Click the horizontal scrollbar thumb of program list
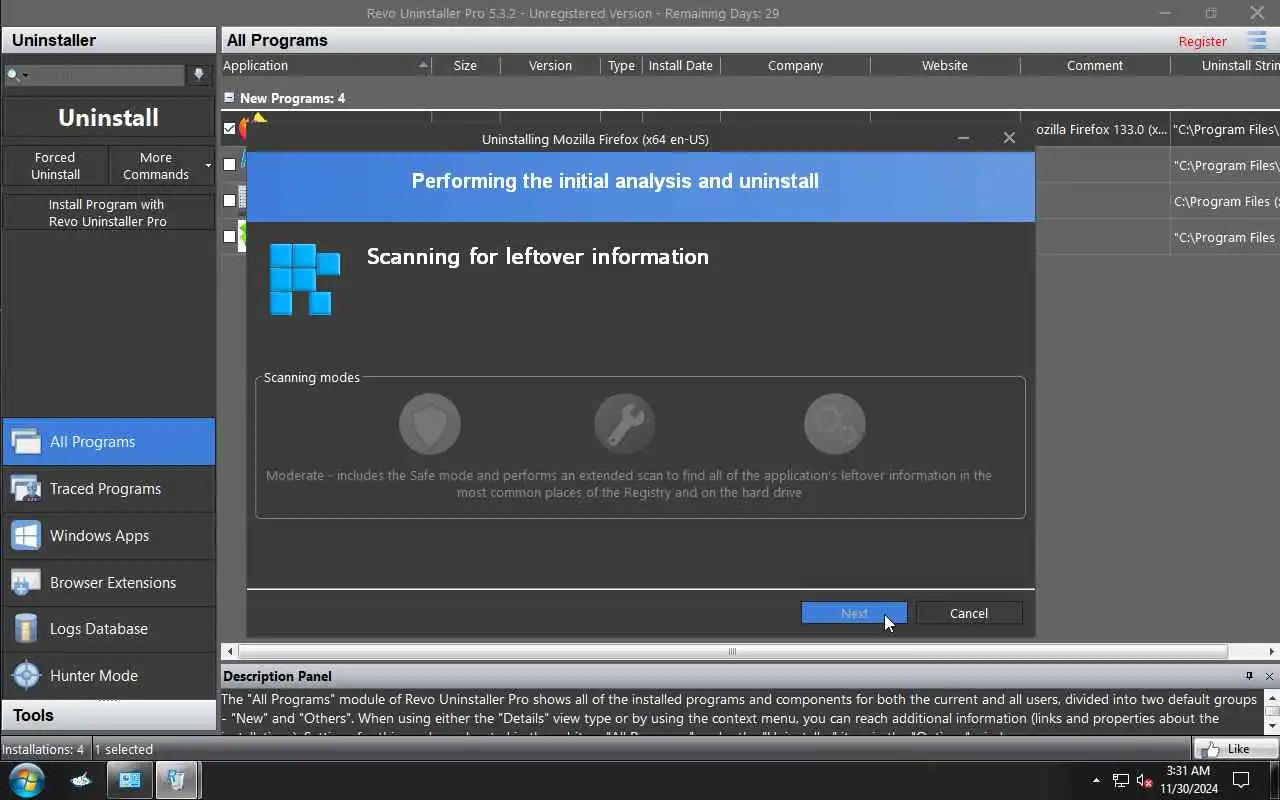 pyautogui.click(x=731, y=652)
